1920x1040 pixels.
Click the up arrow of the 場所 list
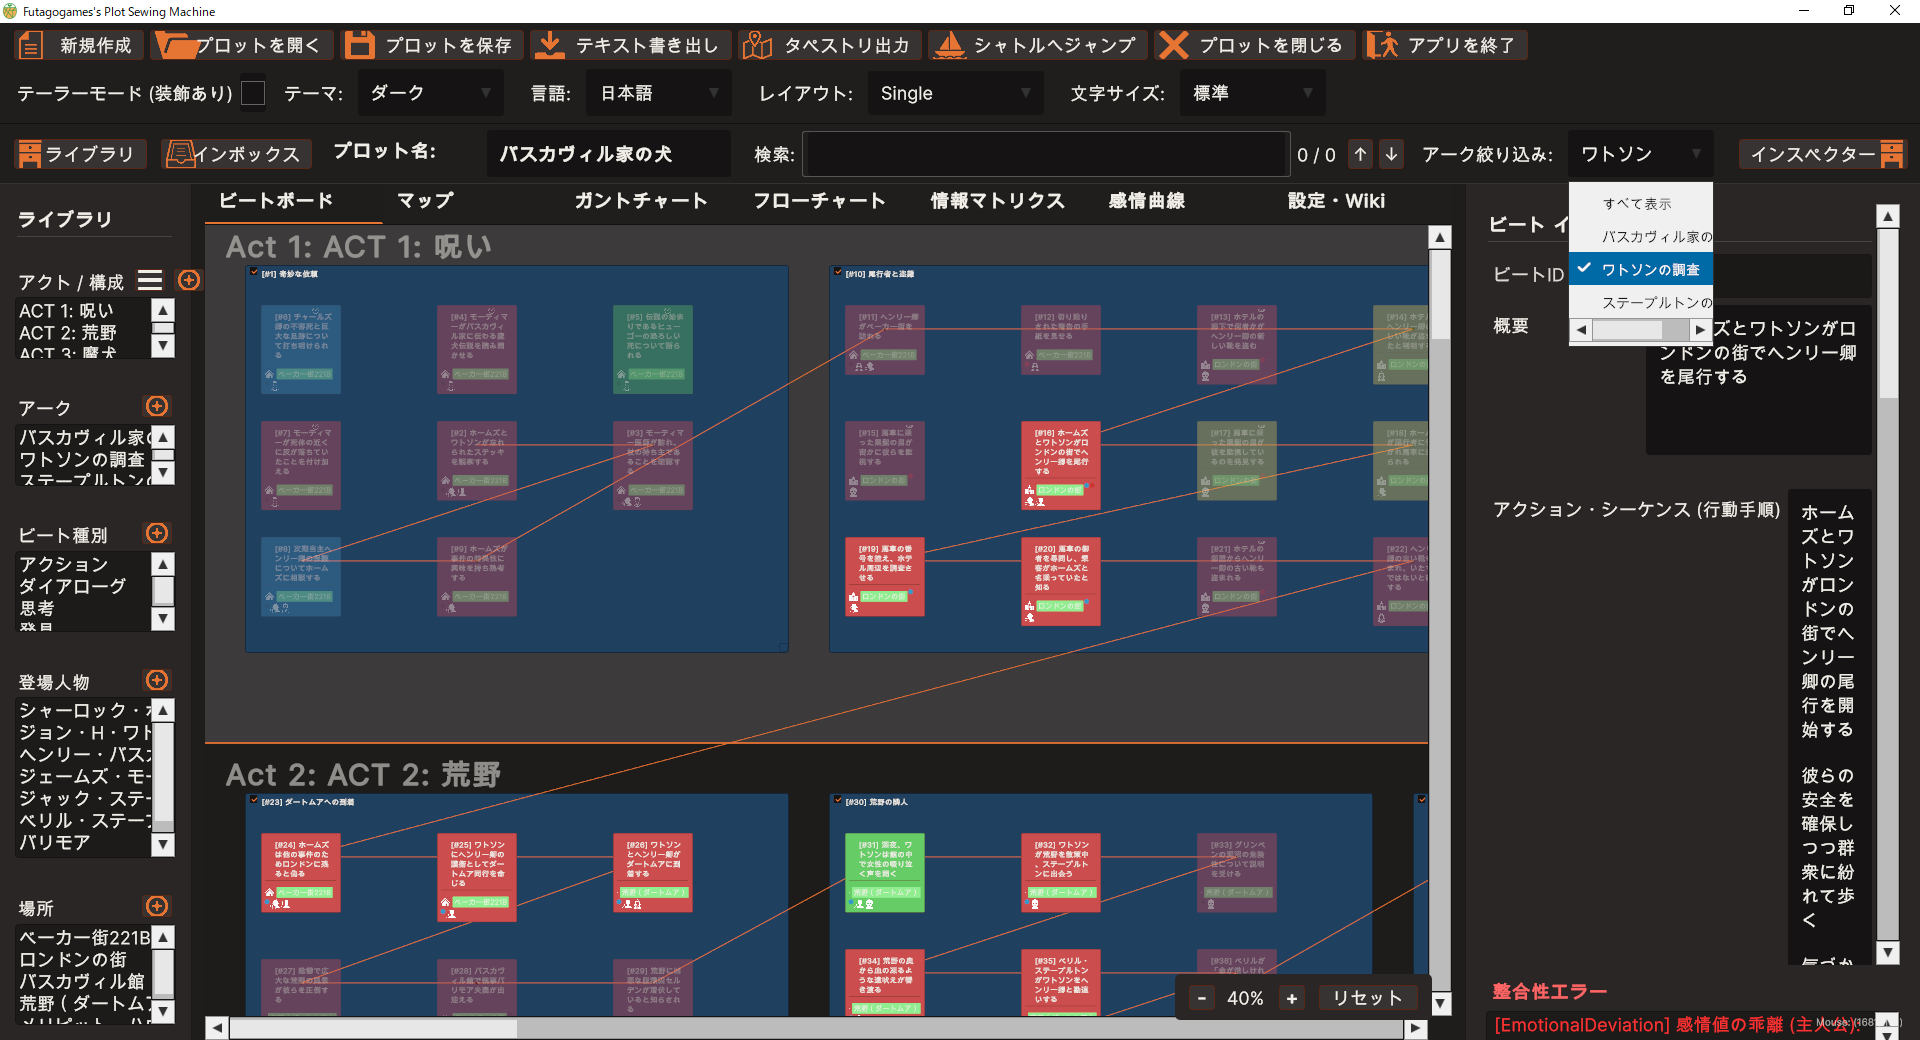point(163,937)
